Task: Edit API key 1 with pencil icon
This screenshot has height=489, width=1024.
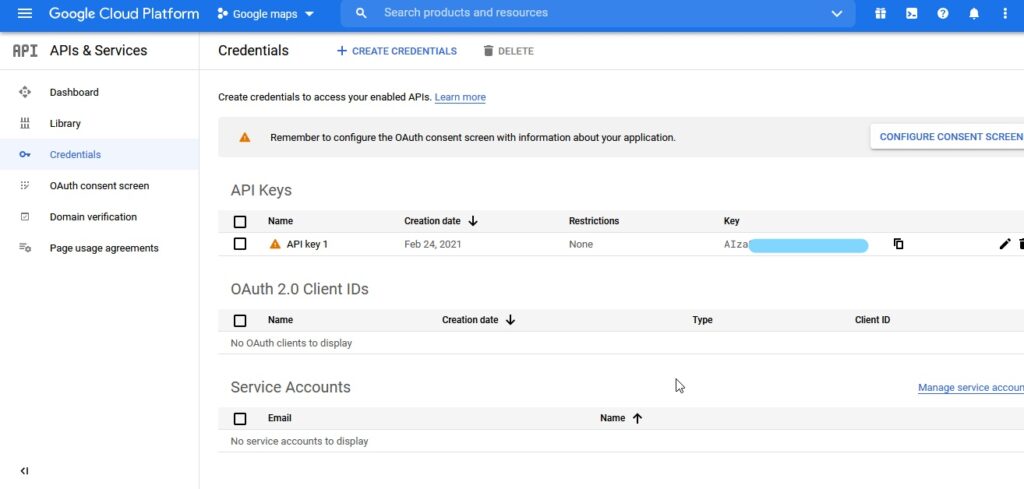Action: click(x=1005, y=244)
